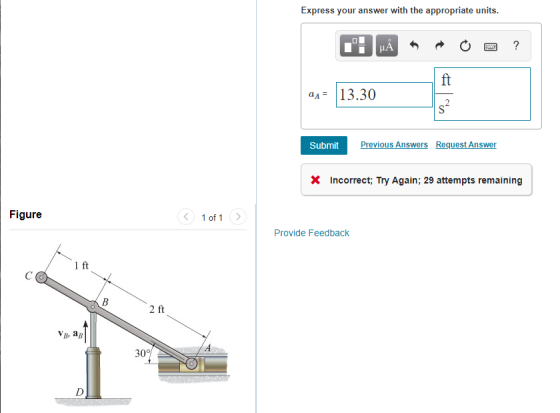Click the red X incorrect icon
The image size is (560, 413).
[x=315, y=180]
